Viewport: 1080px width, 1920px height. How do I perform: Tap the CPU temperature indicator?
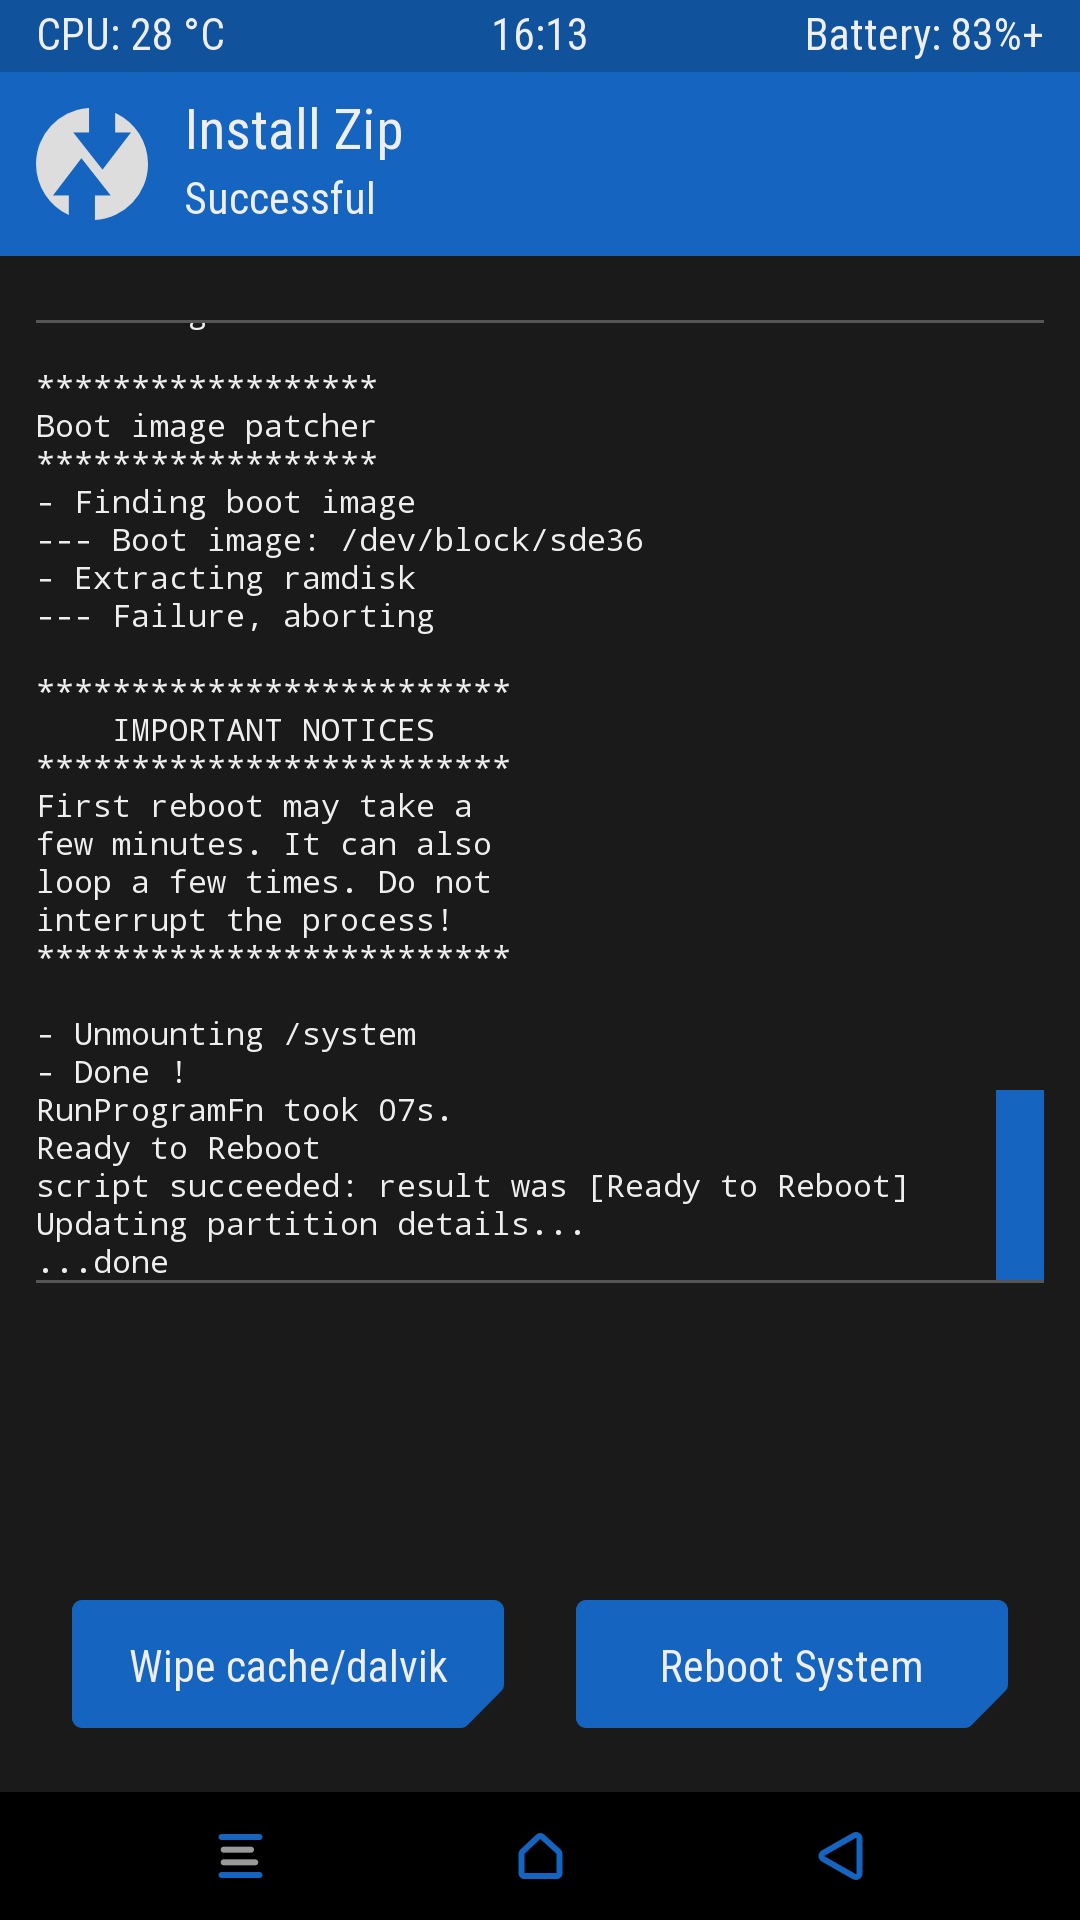pos(131,35)
